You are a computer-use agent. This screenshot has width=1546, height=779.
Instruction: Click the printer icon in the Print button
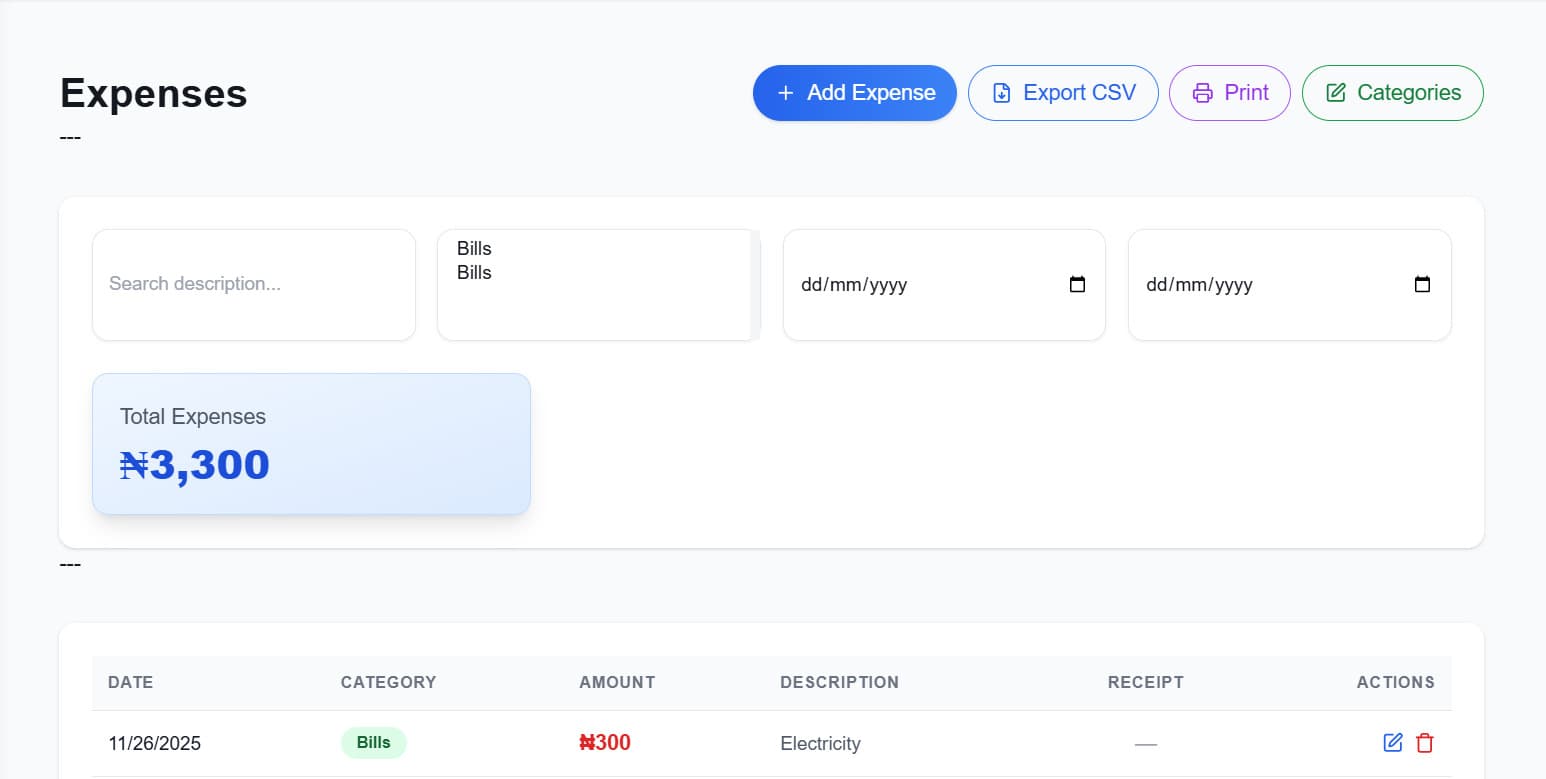[x=1201, y=92]
